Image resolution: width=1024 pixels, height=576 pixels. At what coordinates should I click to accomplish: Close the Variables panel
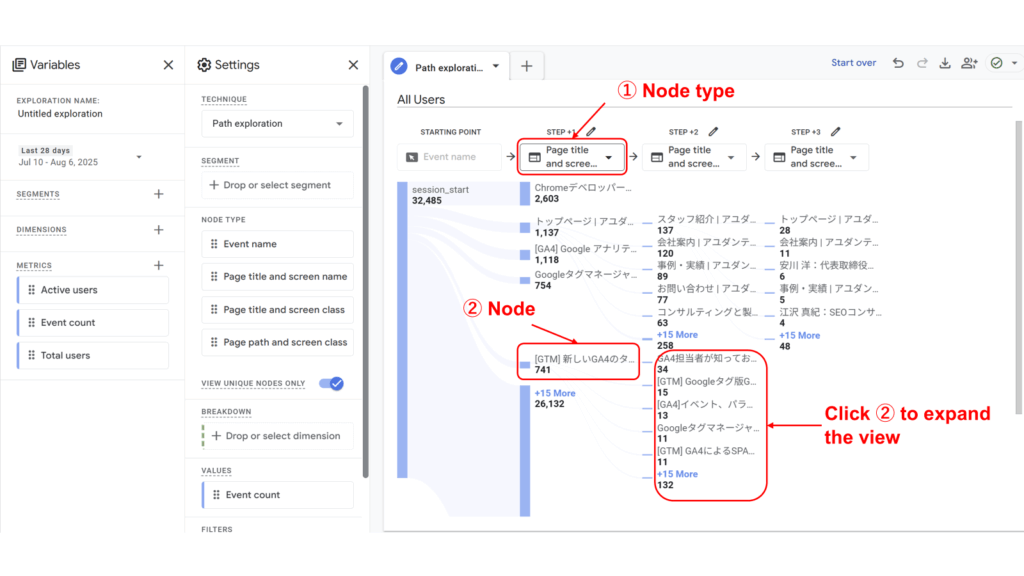168,65
